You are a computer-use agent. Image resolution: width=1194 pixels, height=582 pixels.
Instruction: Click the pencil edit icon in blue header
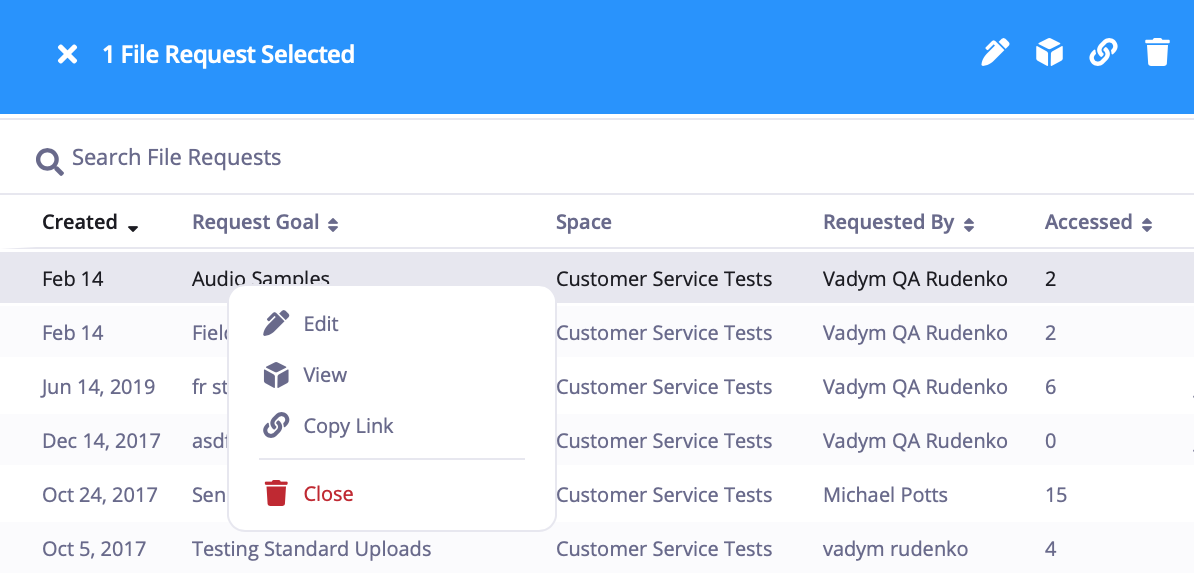coord(995,53)
